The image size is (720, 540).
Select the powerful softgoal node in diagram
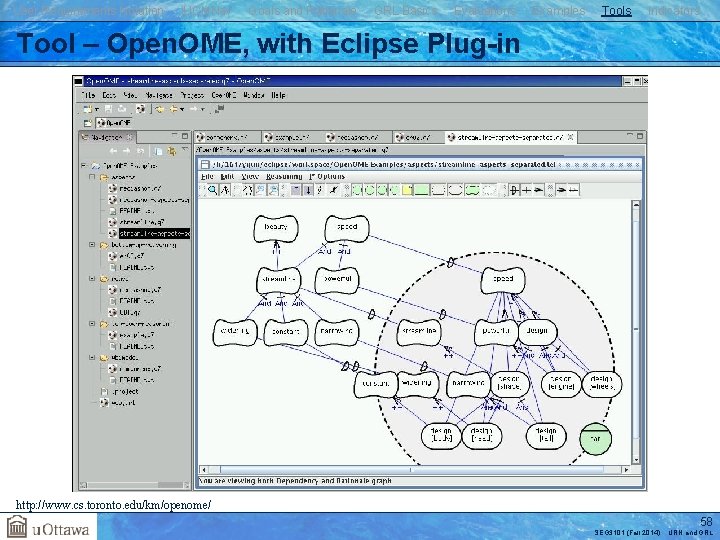pyautogui.click(x=337, y=280)
